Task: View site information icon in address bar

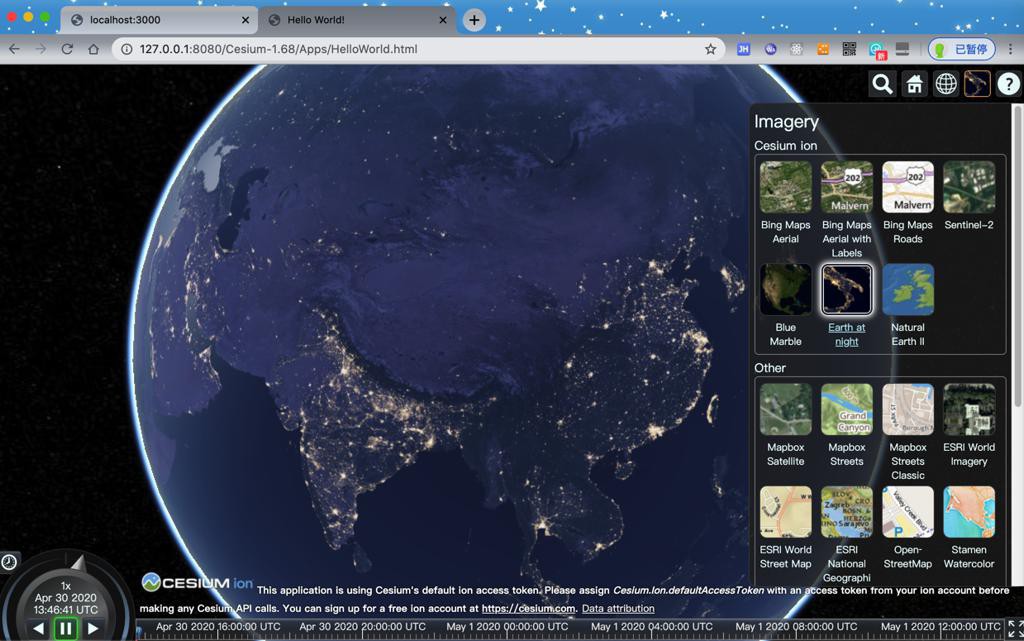Action: tap(127, 49)
